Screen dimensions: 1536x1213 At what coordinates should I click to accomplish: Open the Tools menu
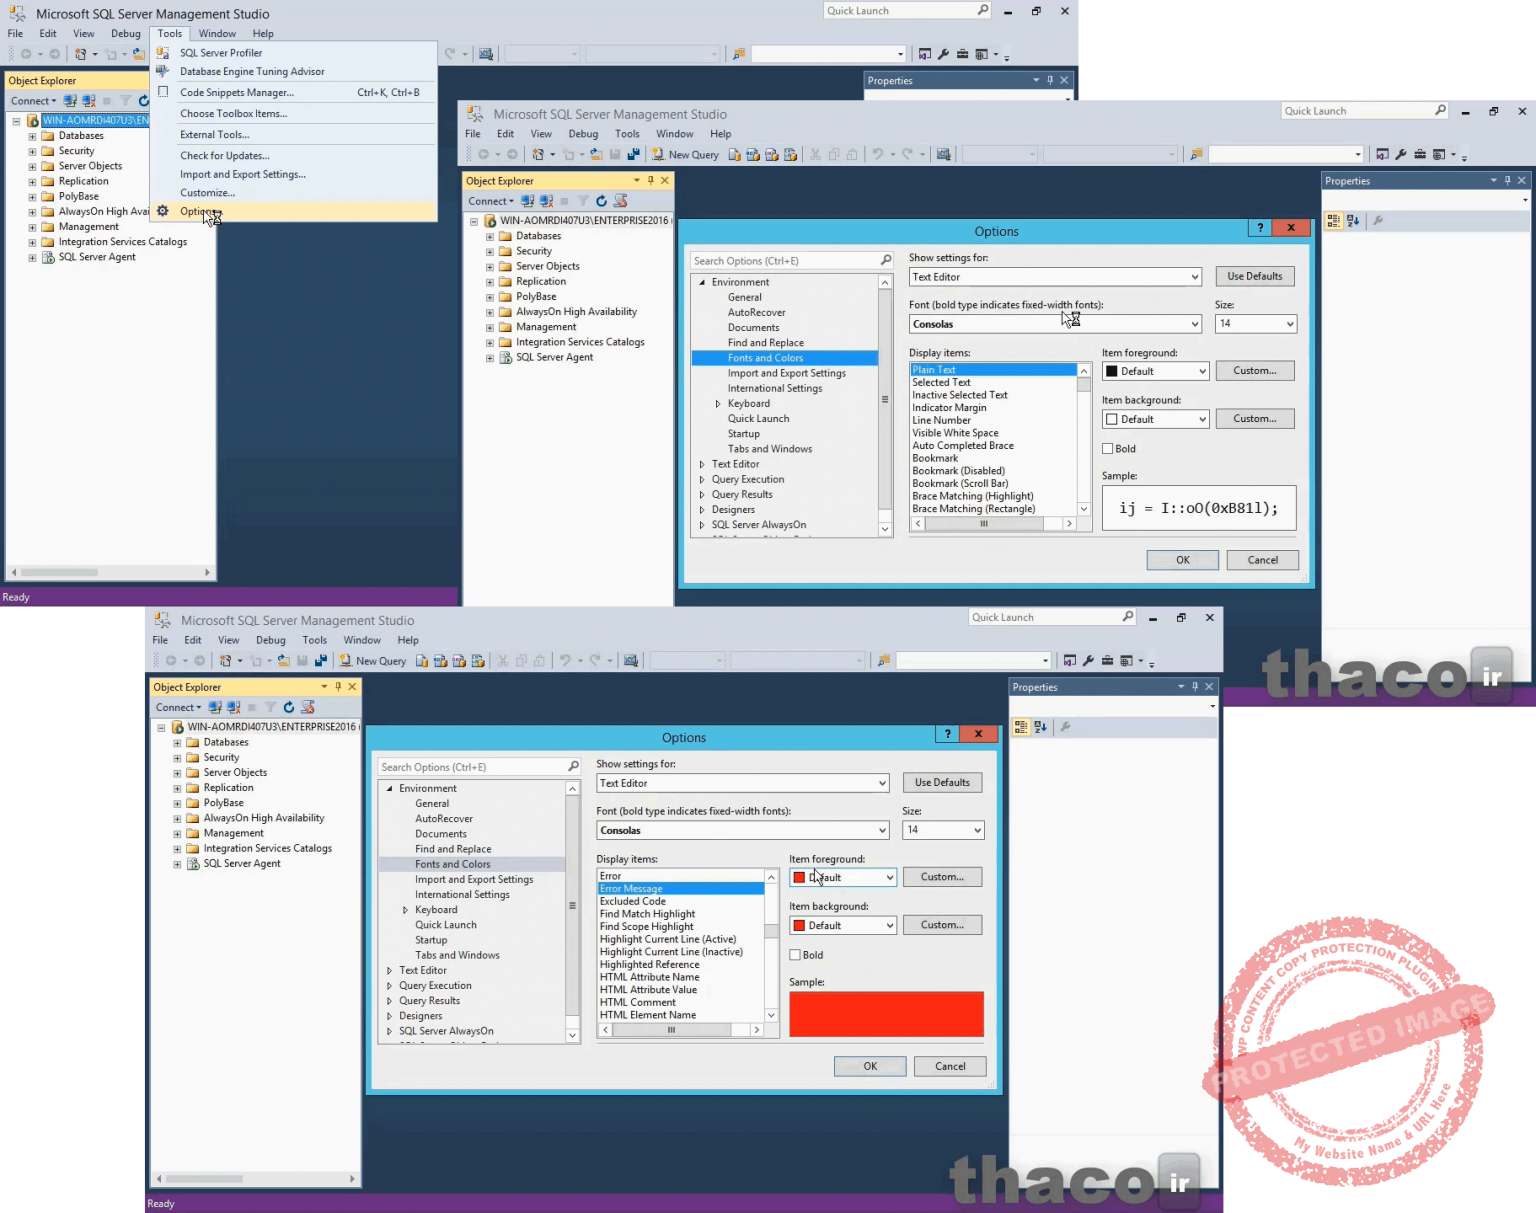tap(169, 33)
